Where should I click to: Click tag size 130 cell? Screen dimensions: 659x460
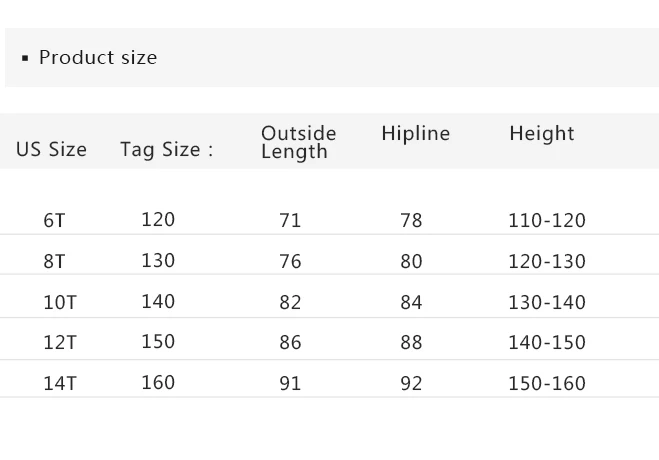click(158, 260)
